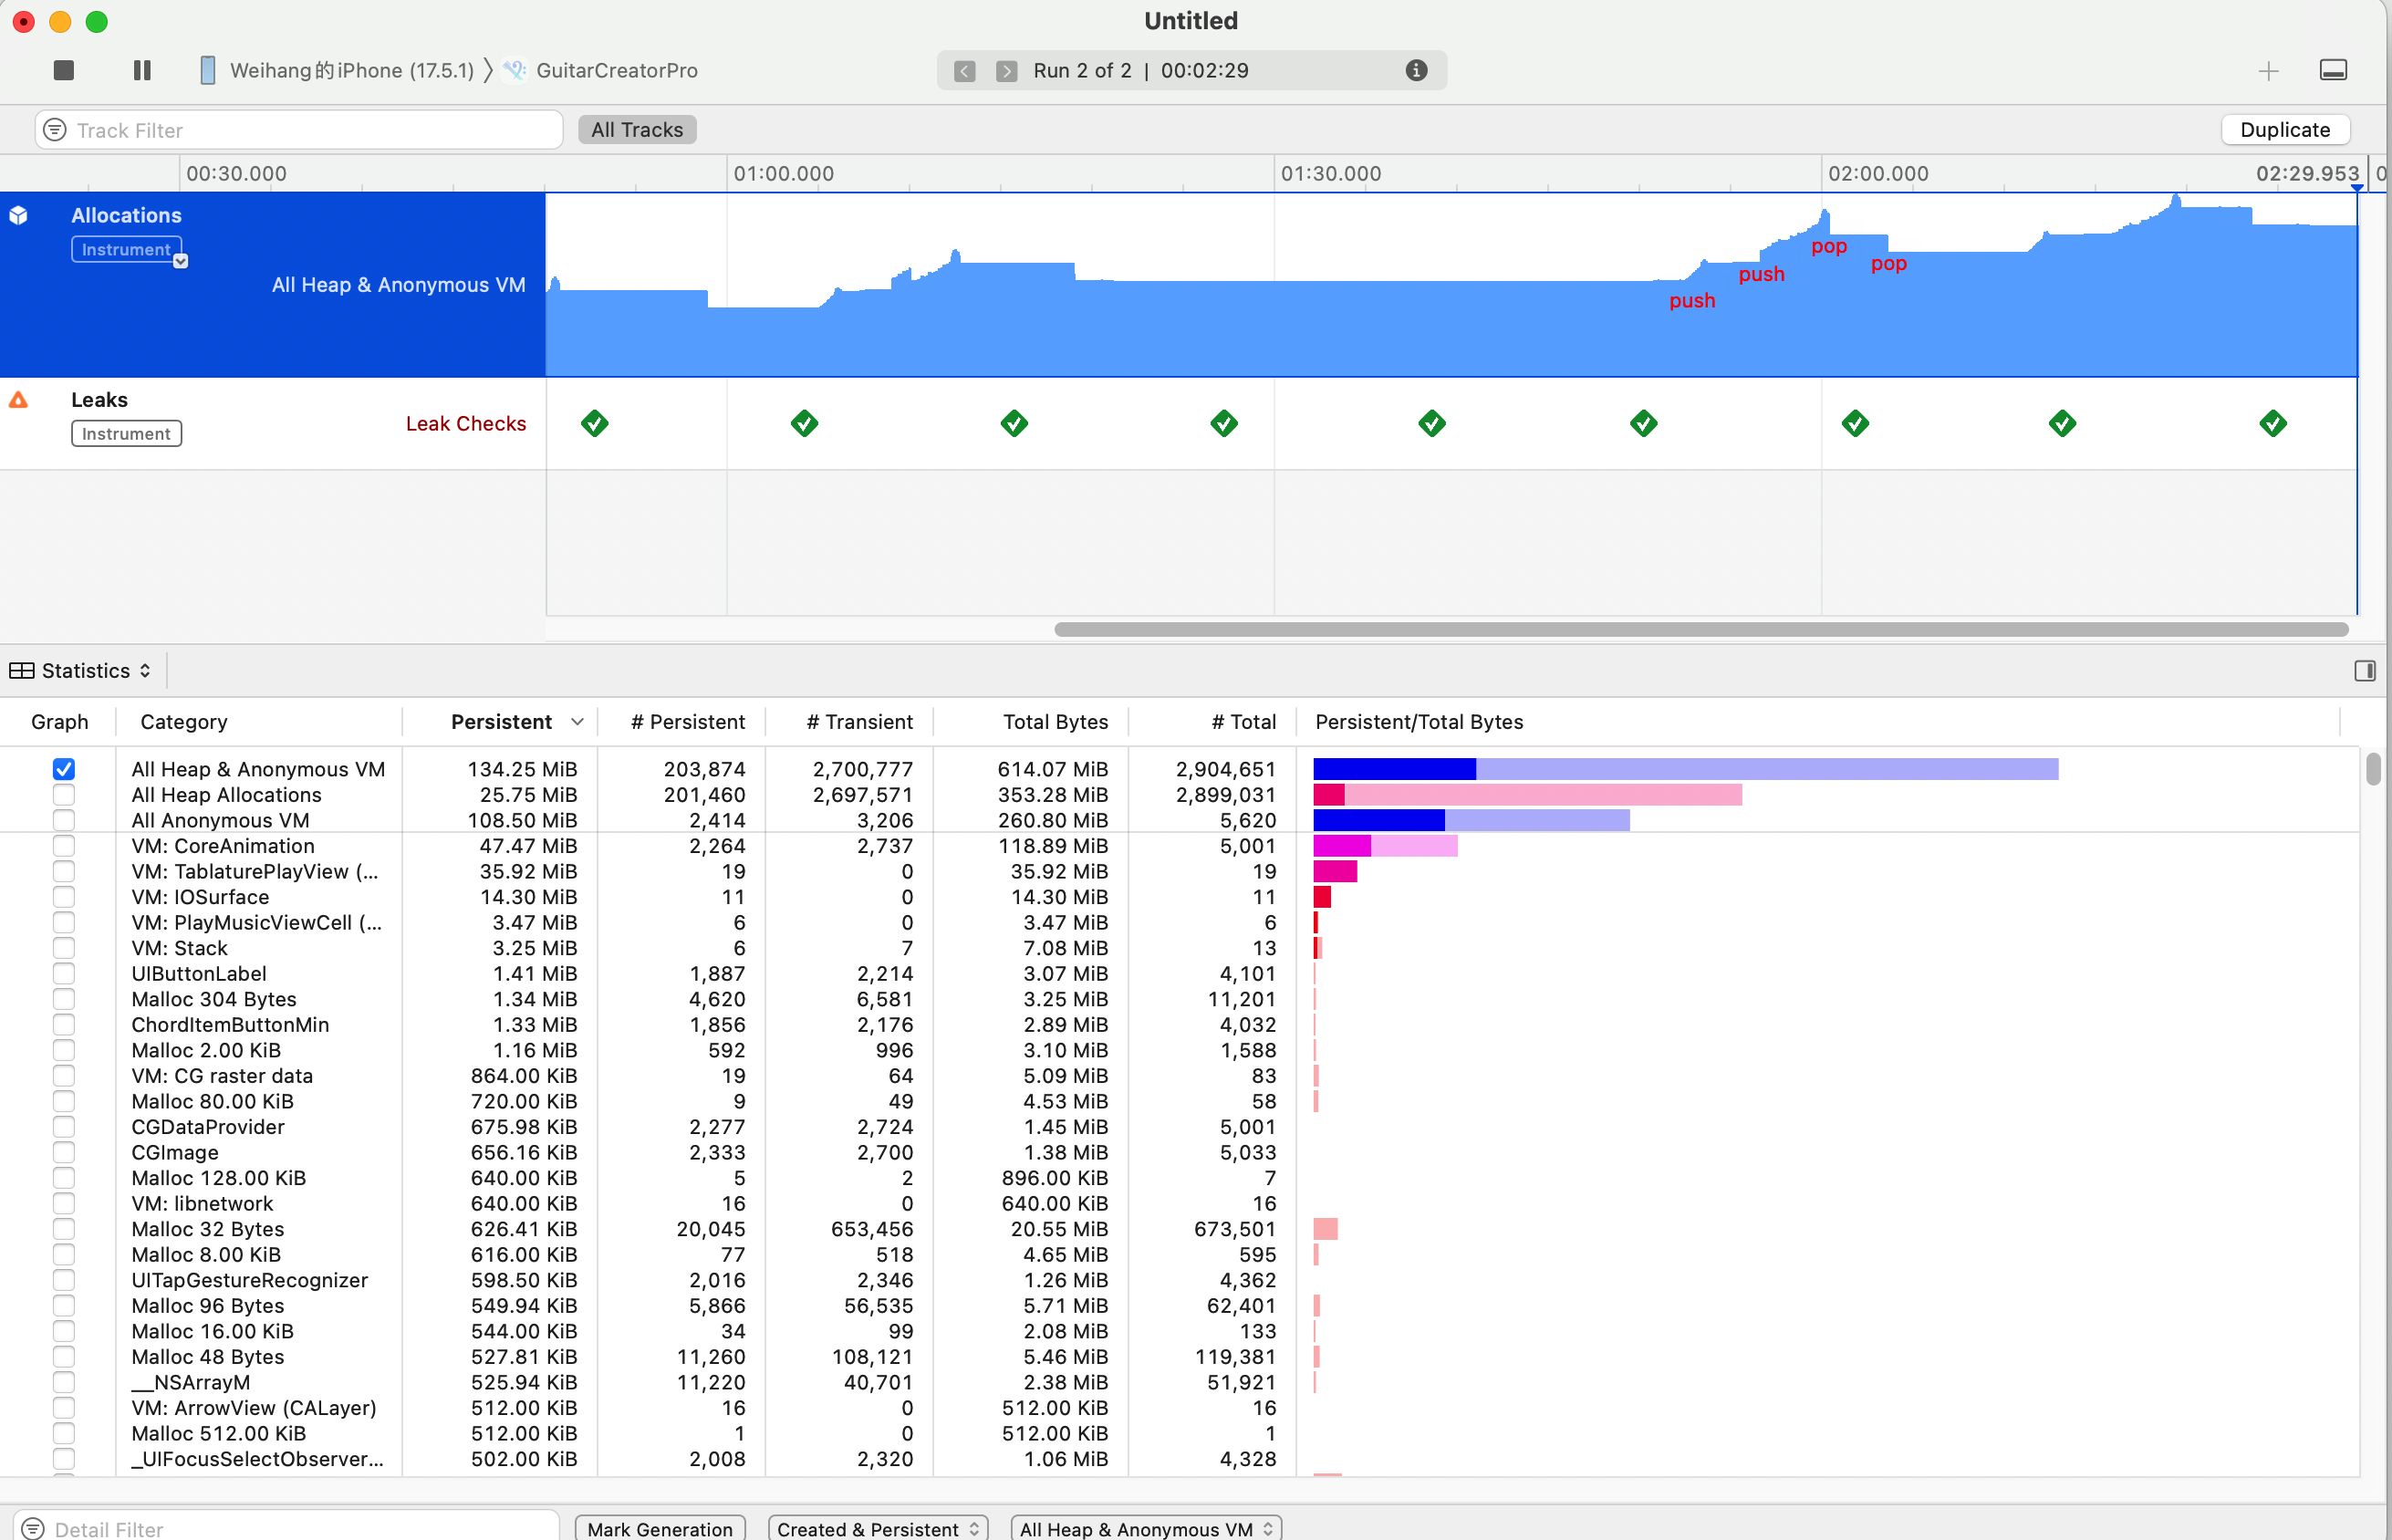This screenshot has height=1540, width=2392.
Task: Enable graph for UIButtonLabel
Action: pyautogui.click(x=63, y=974)
